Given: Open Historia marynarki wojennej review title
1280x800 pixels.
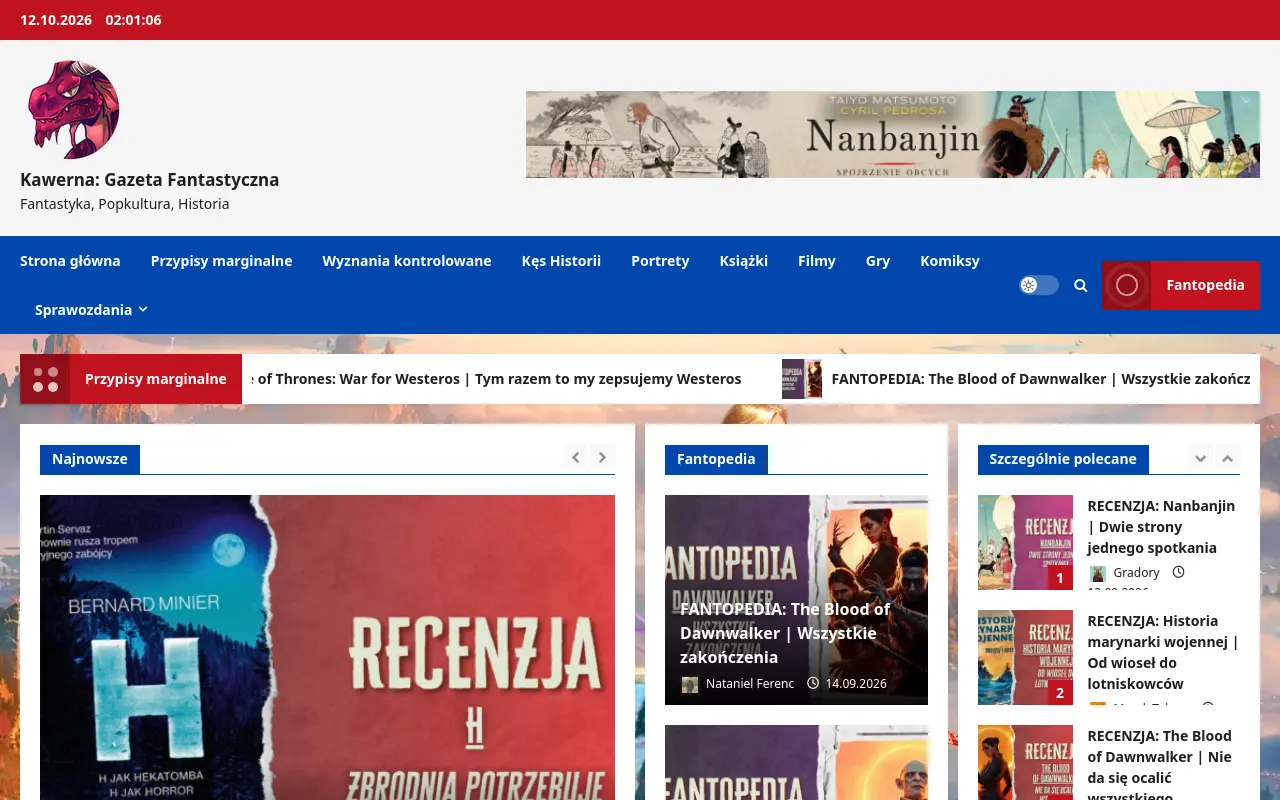Looking at the screenshot, I should click(x=1163, y=653).
